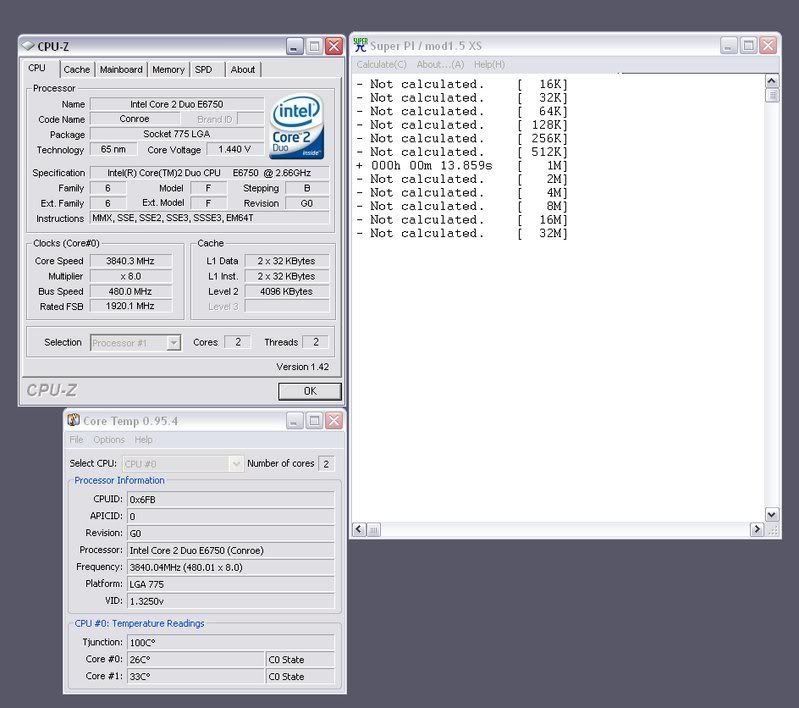Open the Mainboard tab

click(x=121, y=69)
